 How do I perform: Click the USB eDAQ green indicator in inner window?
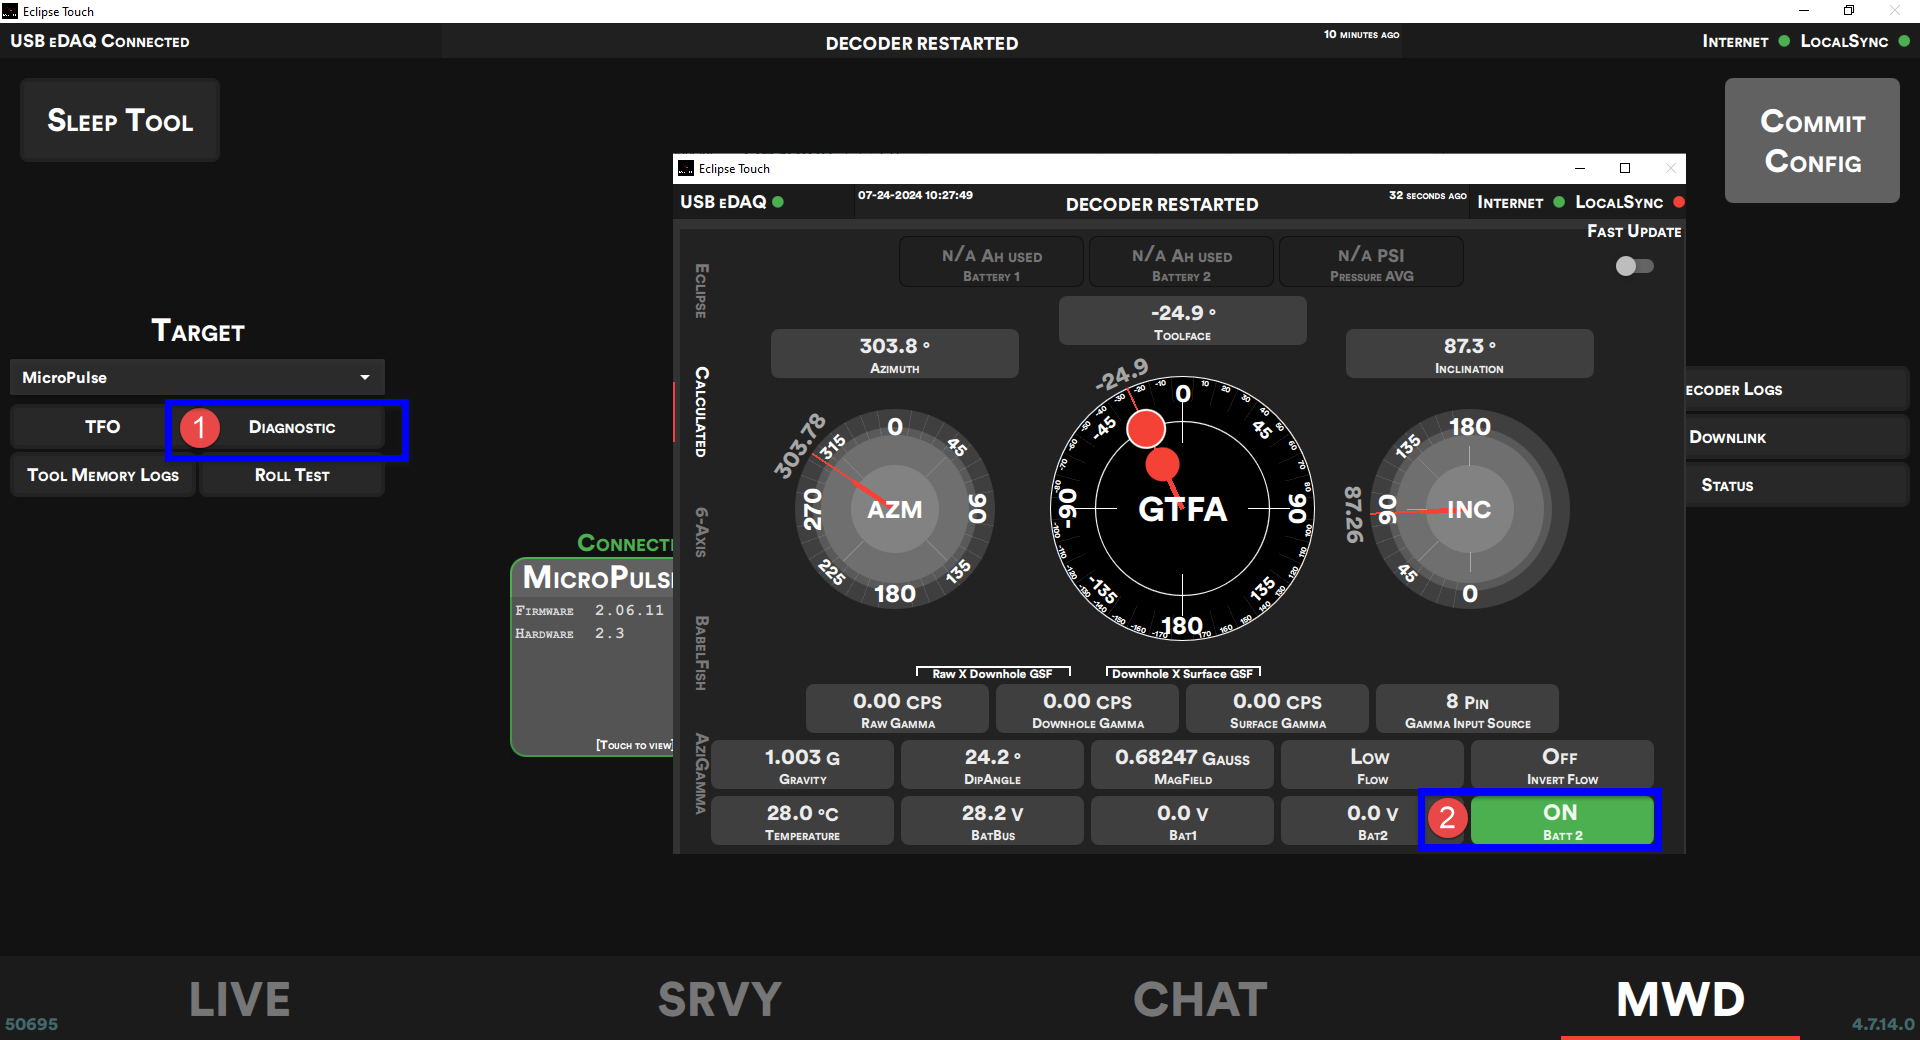pyautogui.click(x=778, y=202)
